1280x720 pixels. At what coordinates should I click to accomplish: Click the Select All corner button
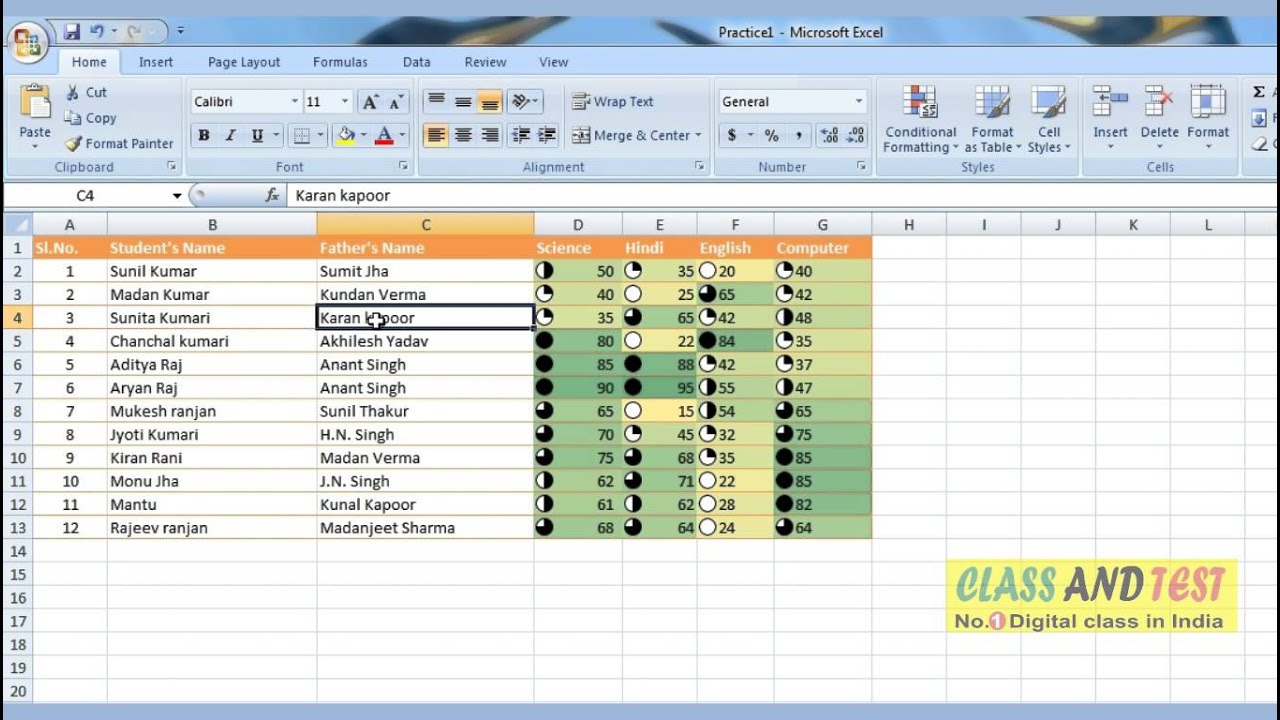click(17, 225)
